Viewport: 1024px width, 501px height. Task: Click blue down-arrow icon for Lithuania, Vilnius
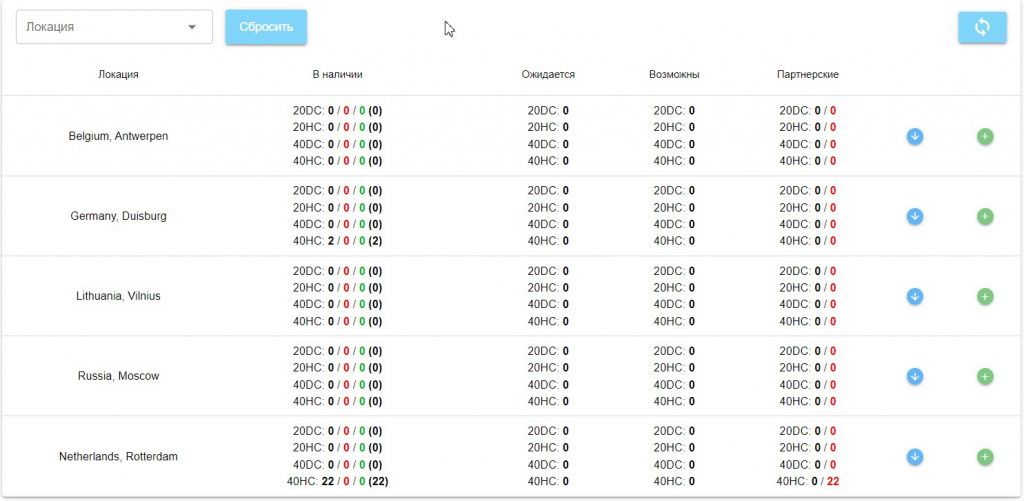pos(914,296)
